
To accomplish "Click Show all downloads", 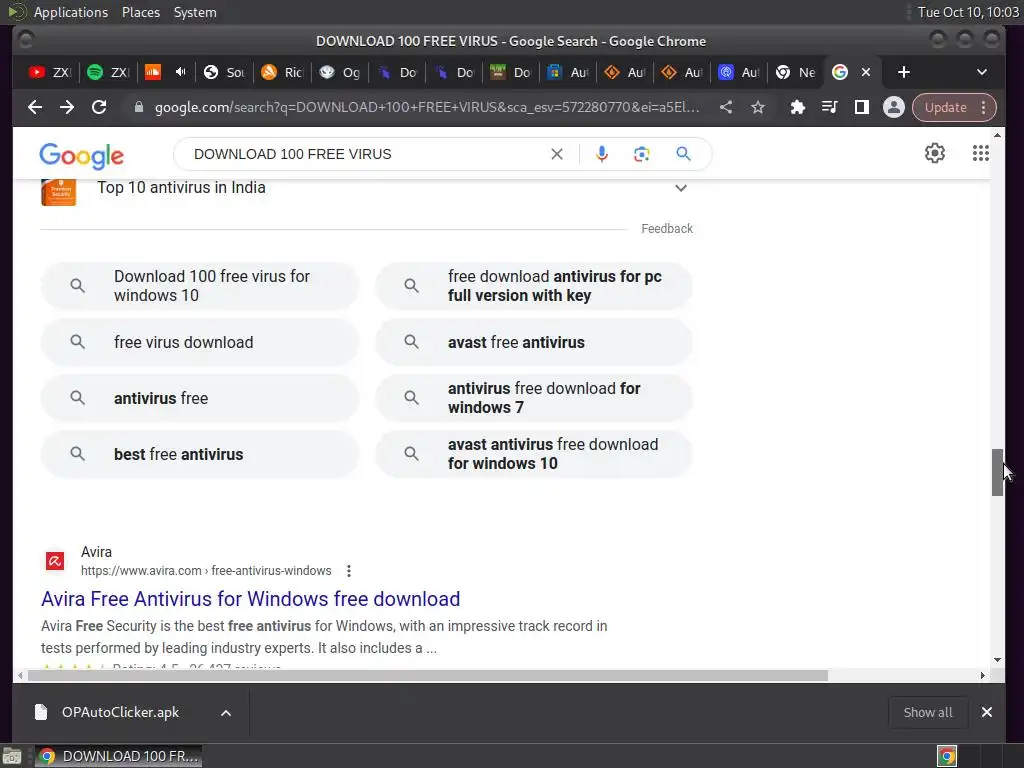I will [x=927, y=712].
